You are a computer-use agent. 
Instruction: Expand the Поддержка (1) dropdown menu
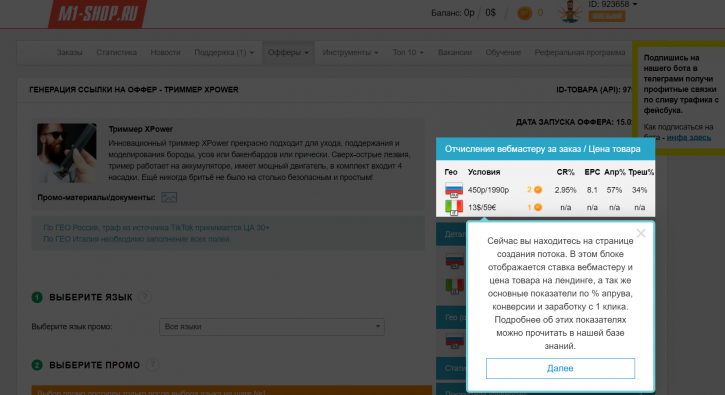(224, 52)
